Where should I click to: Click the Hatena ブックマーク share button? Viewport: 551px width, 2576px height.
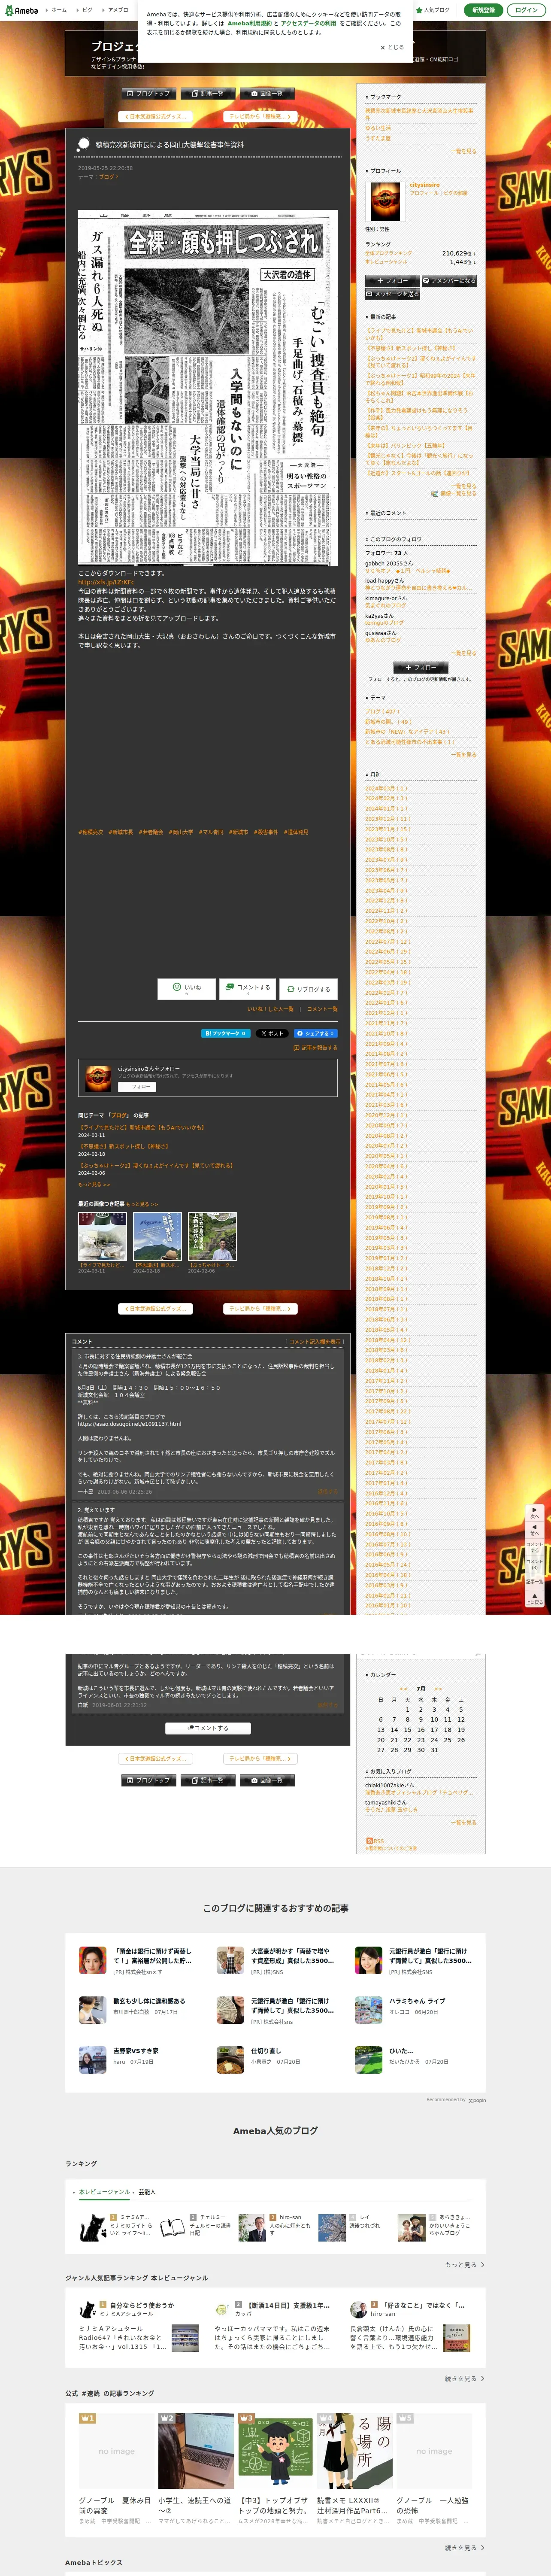click(226, 1033)
